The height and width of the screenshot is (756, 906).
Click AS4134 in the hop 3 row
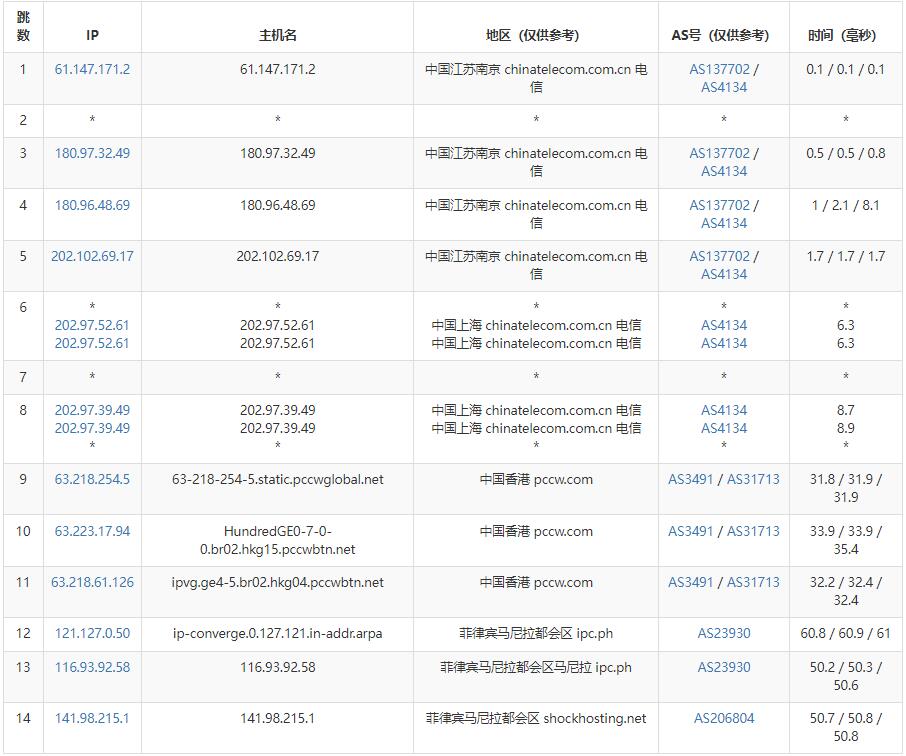pyautogui.click(x=724, y=171)
